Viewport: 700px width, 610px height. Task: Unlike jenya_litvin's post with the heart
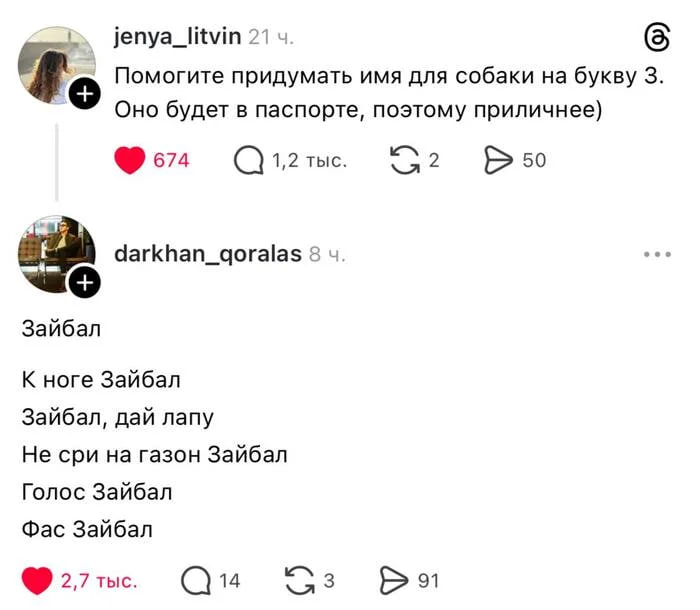click(130, 161)
